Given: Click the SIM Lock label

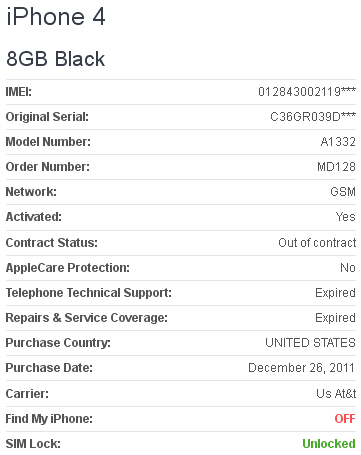Looking at the screenshot, I should (x=33, y=444).
